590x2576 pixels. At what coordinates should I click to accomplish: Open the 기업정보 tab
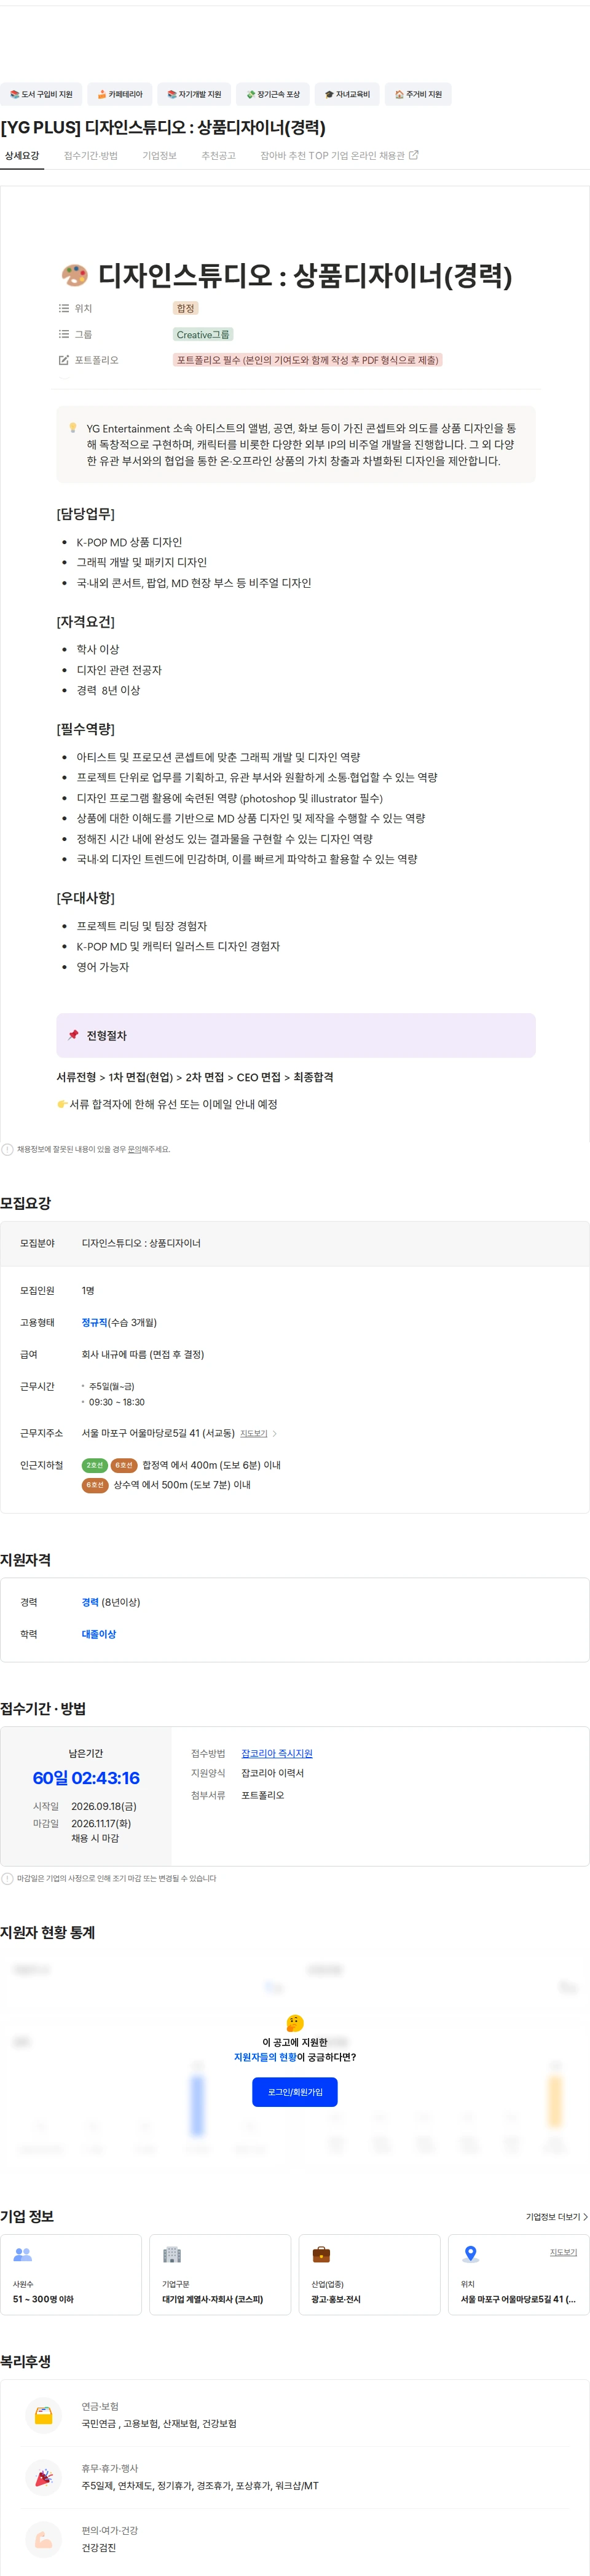(x=159, y=156)
